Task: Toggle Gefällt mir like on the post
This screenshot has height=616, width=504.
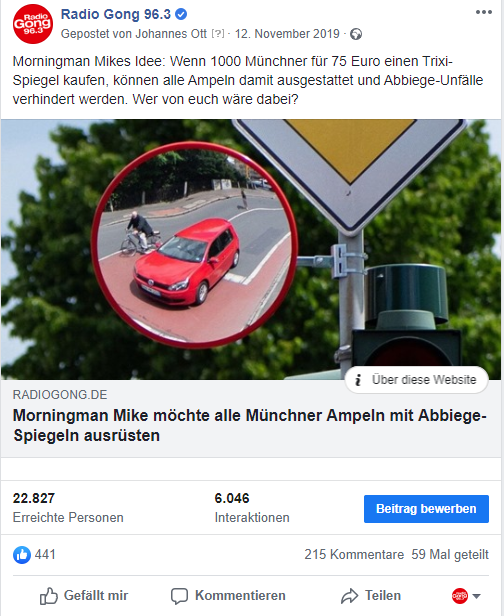Action: [x=84, y=596]
